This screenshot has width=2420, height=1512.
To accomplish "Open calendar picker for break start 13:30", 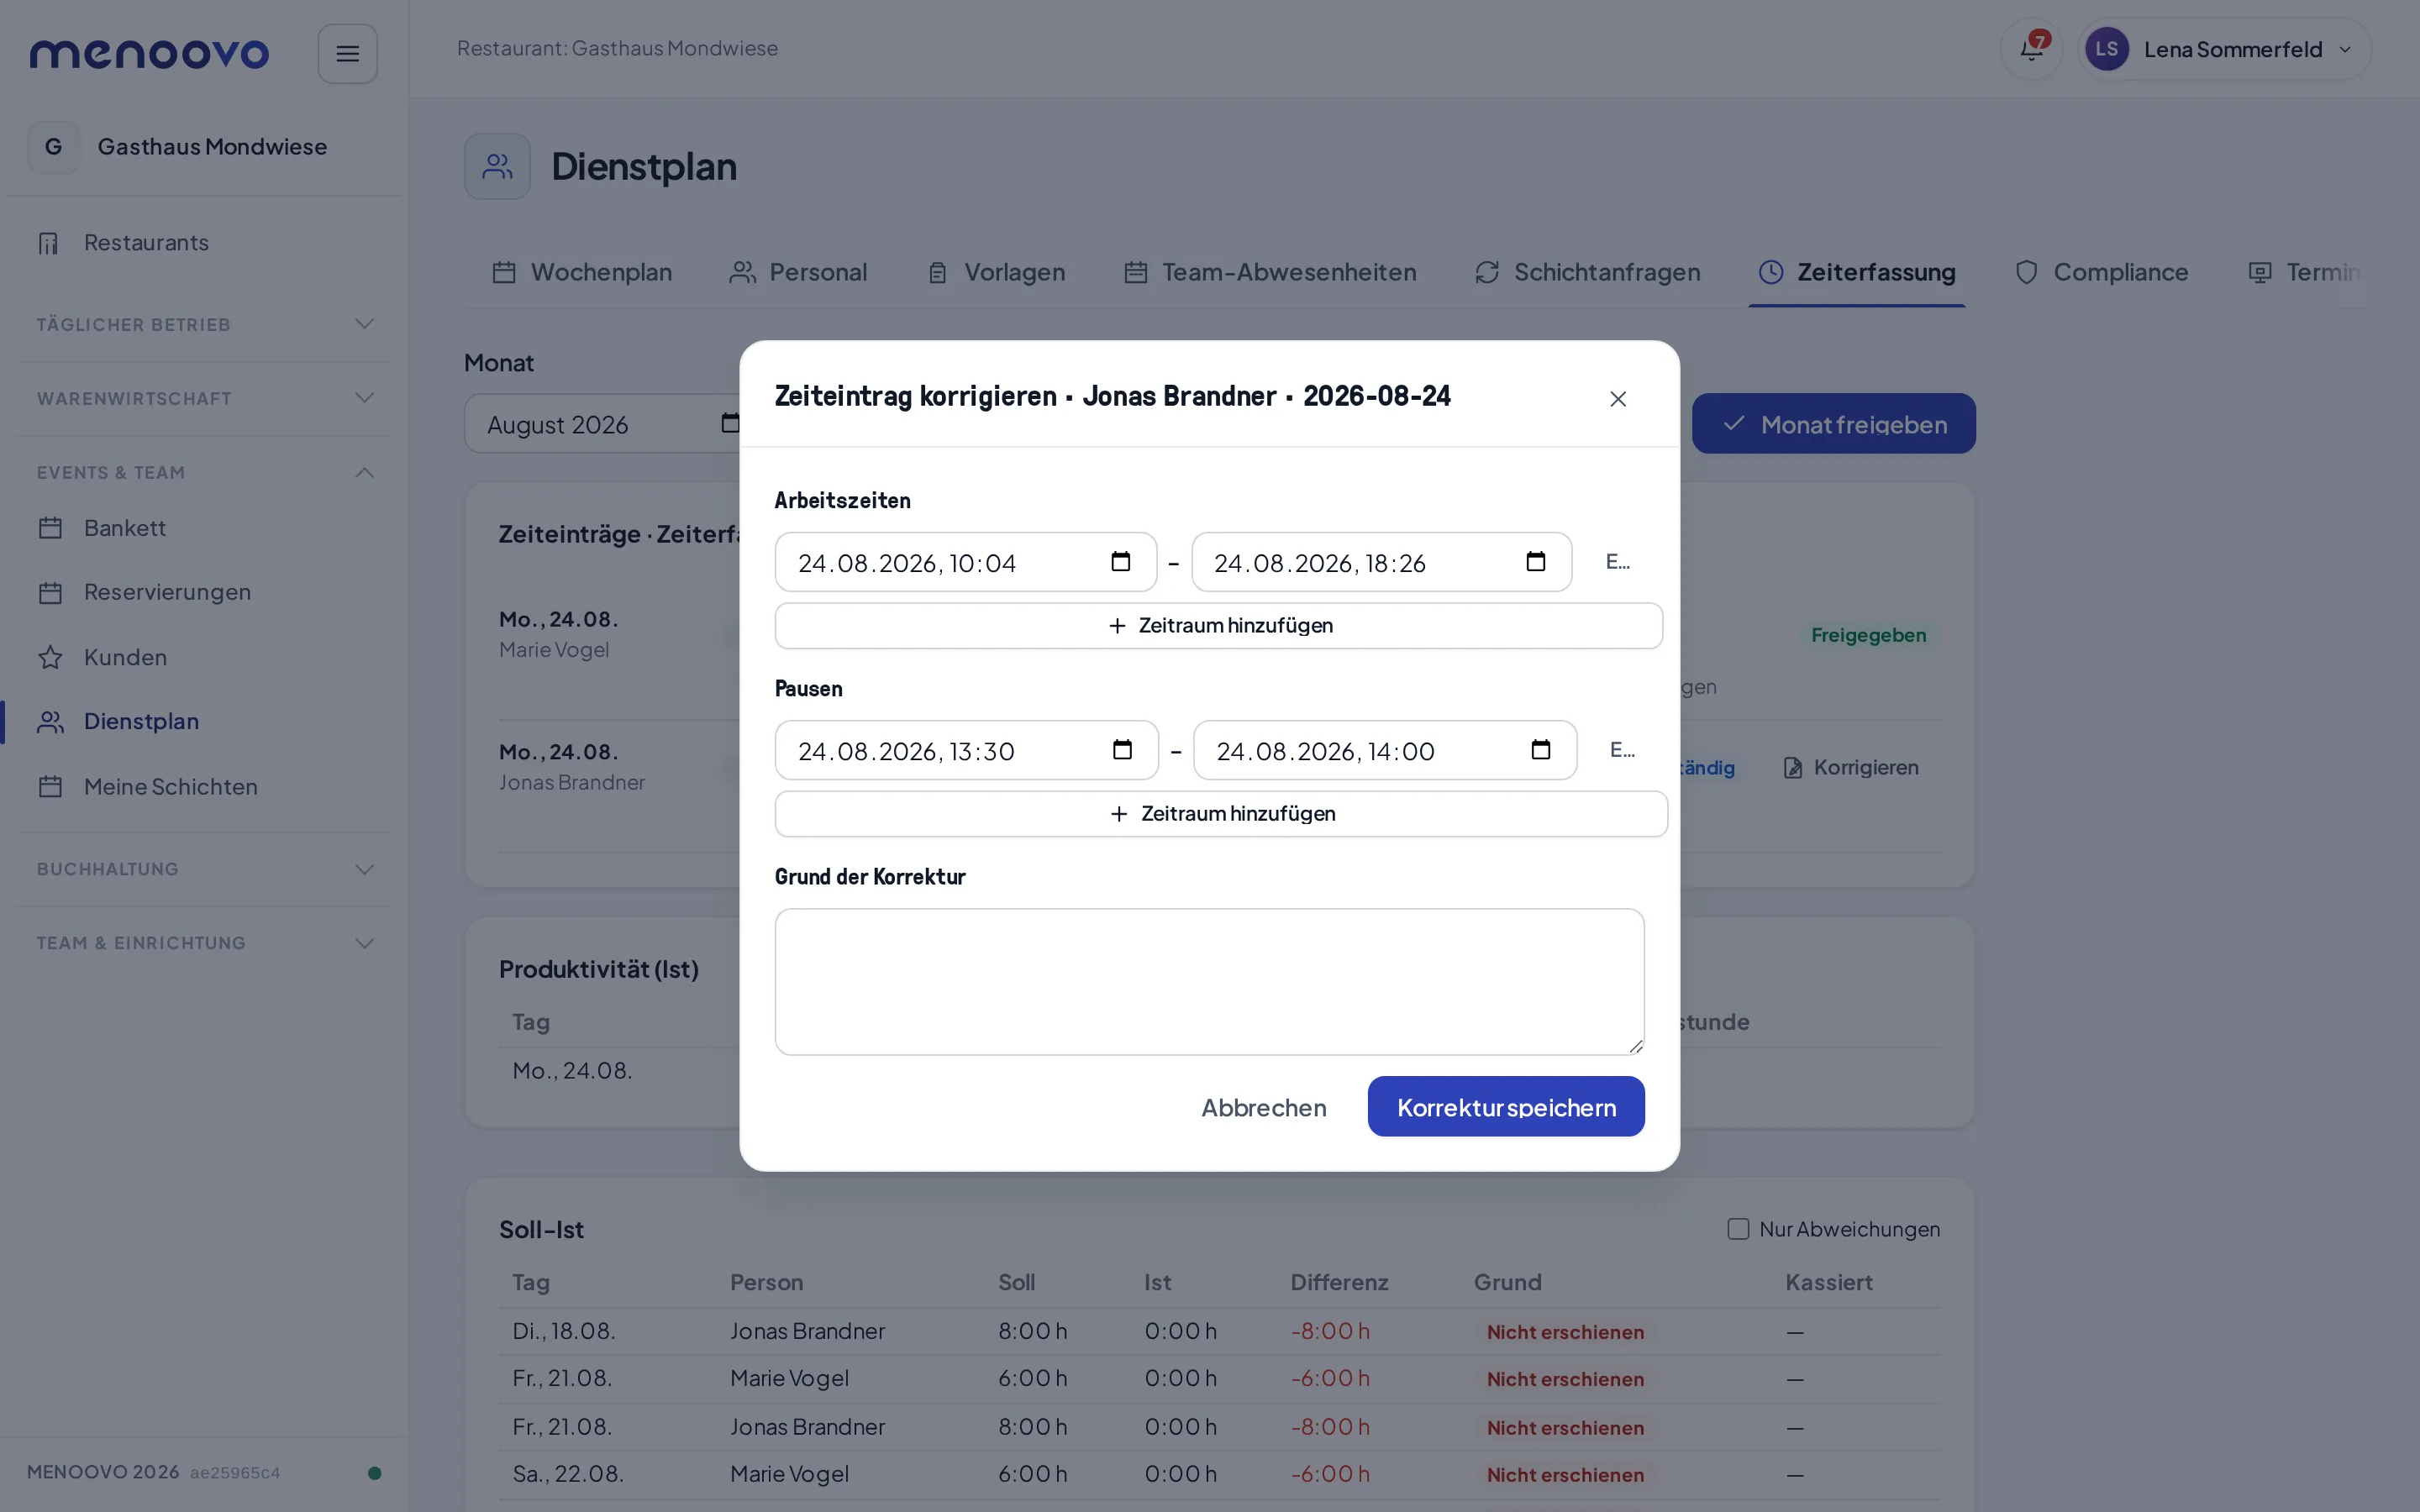I will click(x=1122, y=750).
